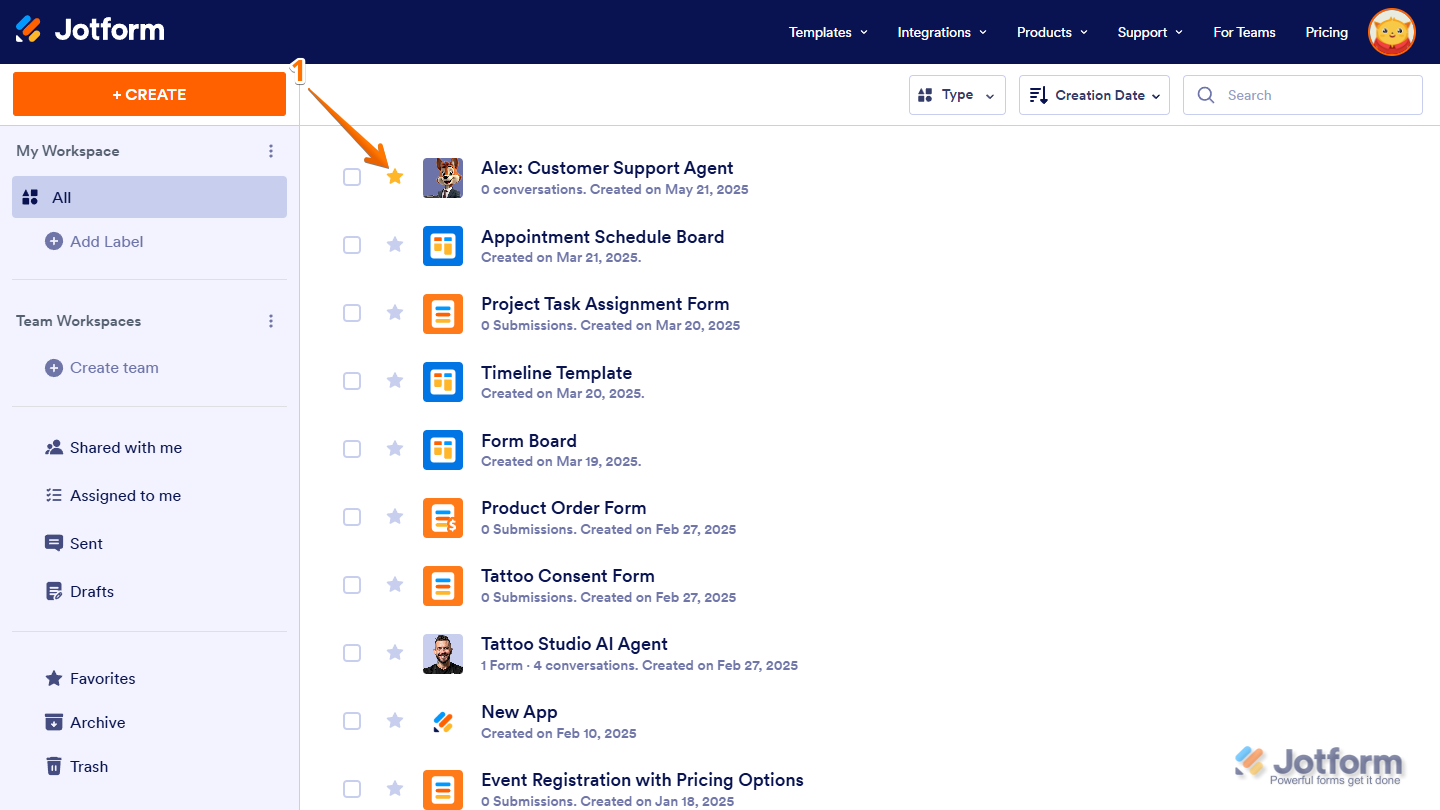1440x810 pixels.
Task: Click the Product Order Form payment form icon
Action: [443, 517]
